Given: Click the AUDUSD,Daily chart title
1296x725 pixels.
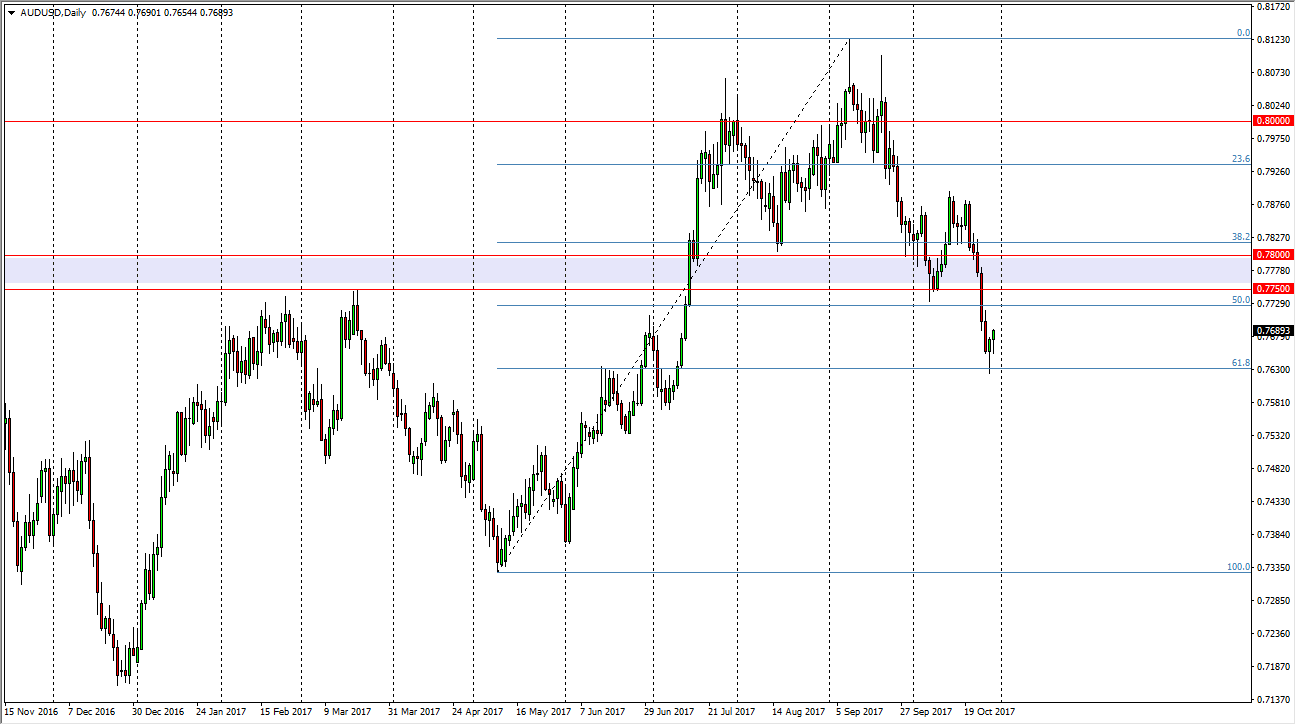Looking at the screenshot, I should point(52,13).
